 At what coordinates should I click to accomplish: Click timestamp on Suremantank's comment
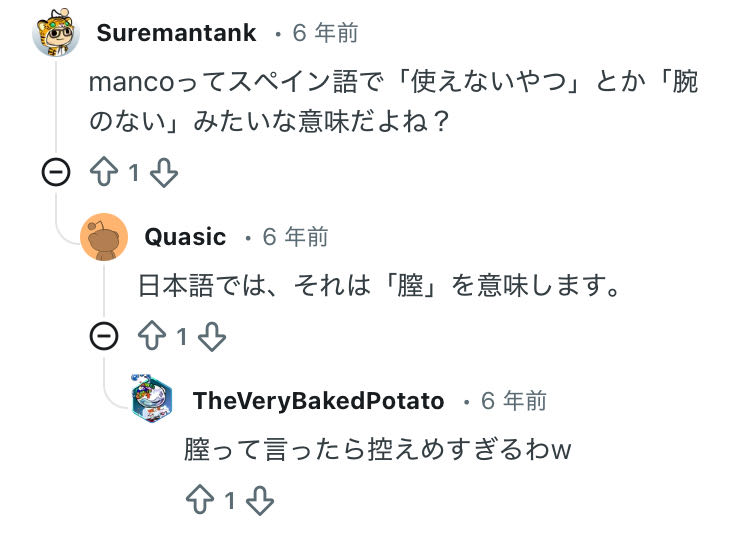point(325,34)
